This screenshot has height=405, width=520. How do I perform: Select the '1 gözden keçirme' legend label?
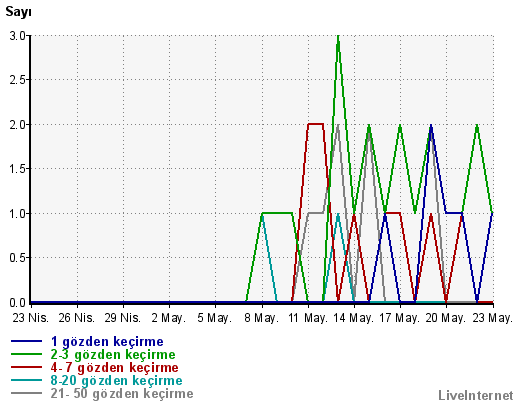107,342
